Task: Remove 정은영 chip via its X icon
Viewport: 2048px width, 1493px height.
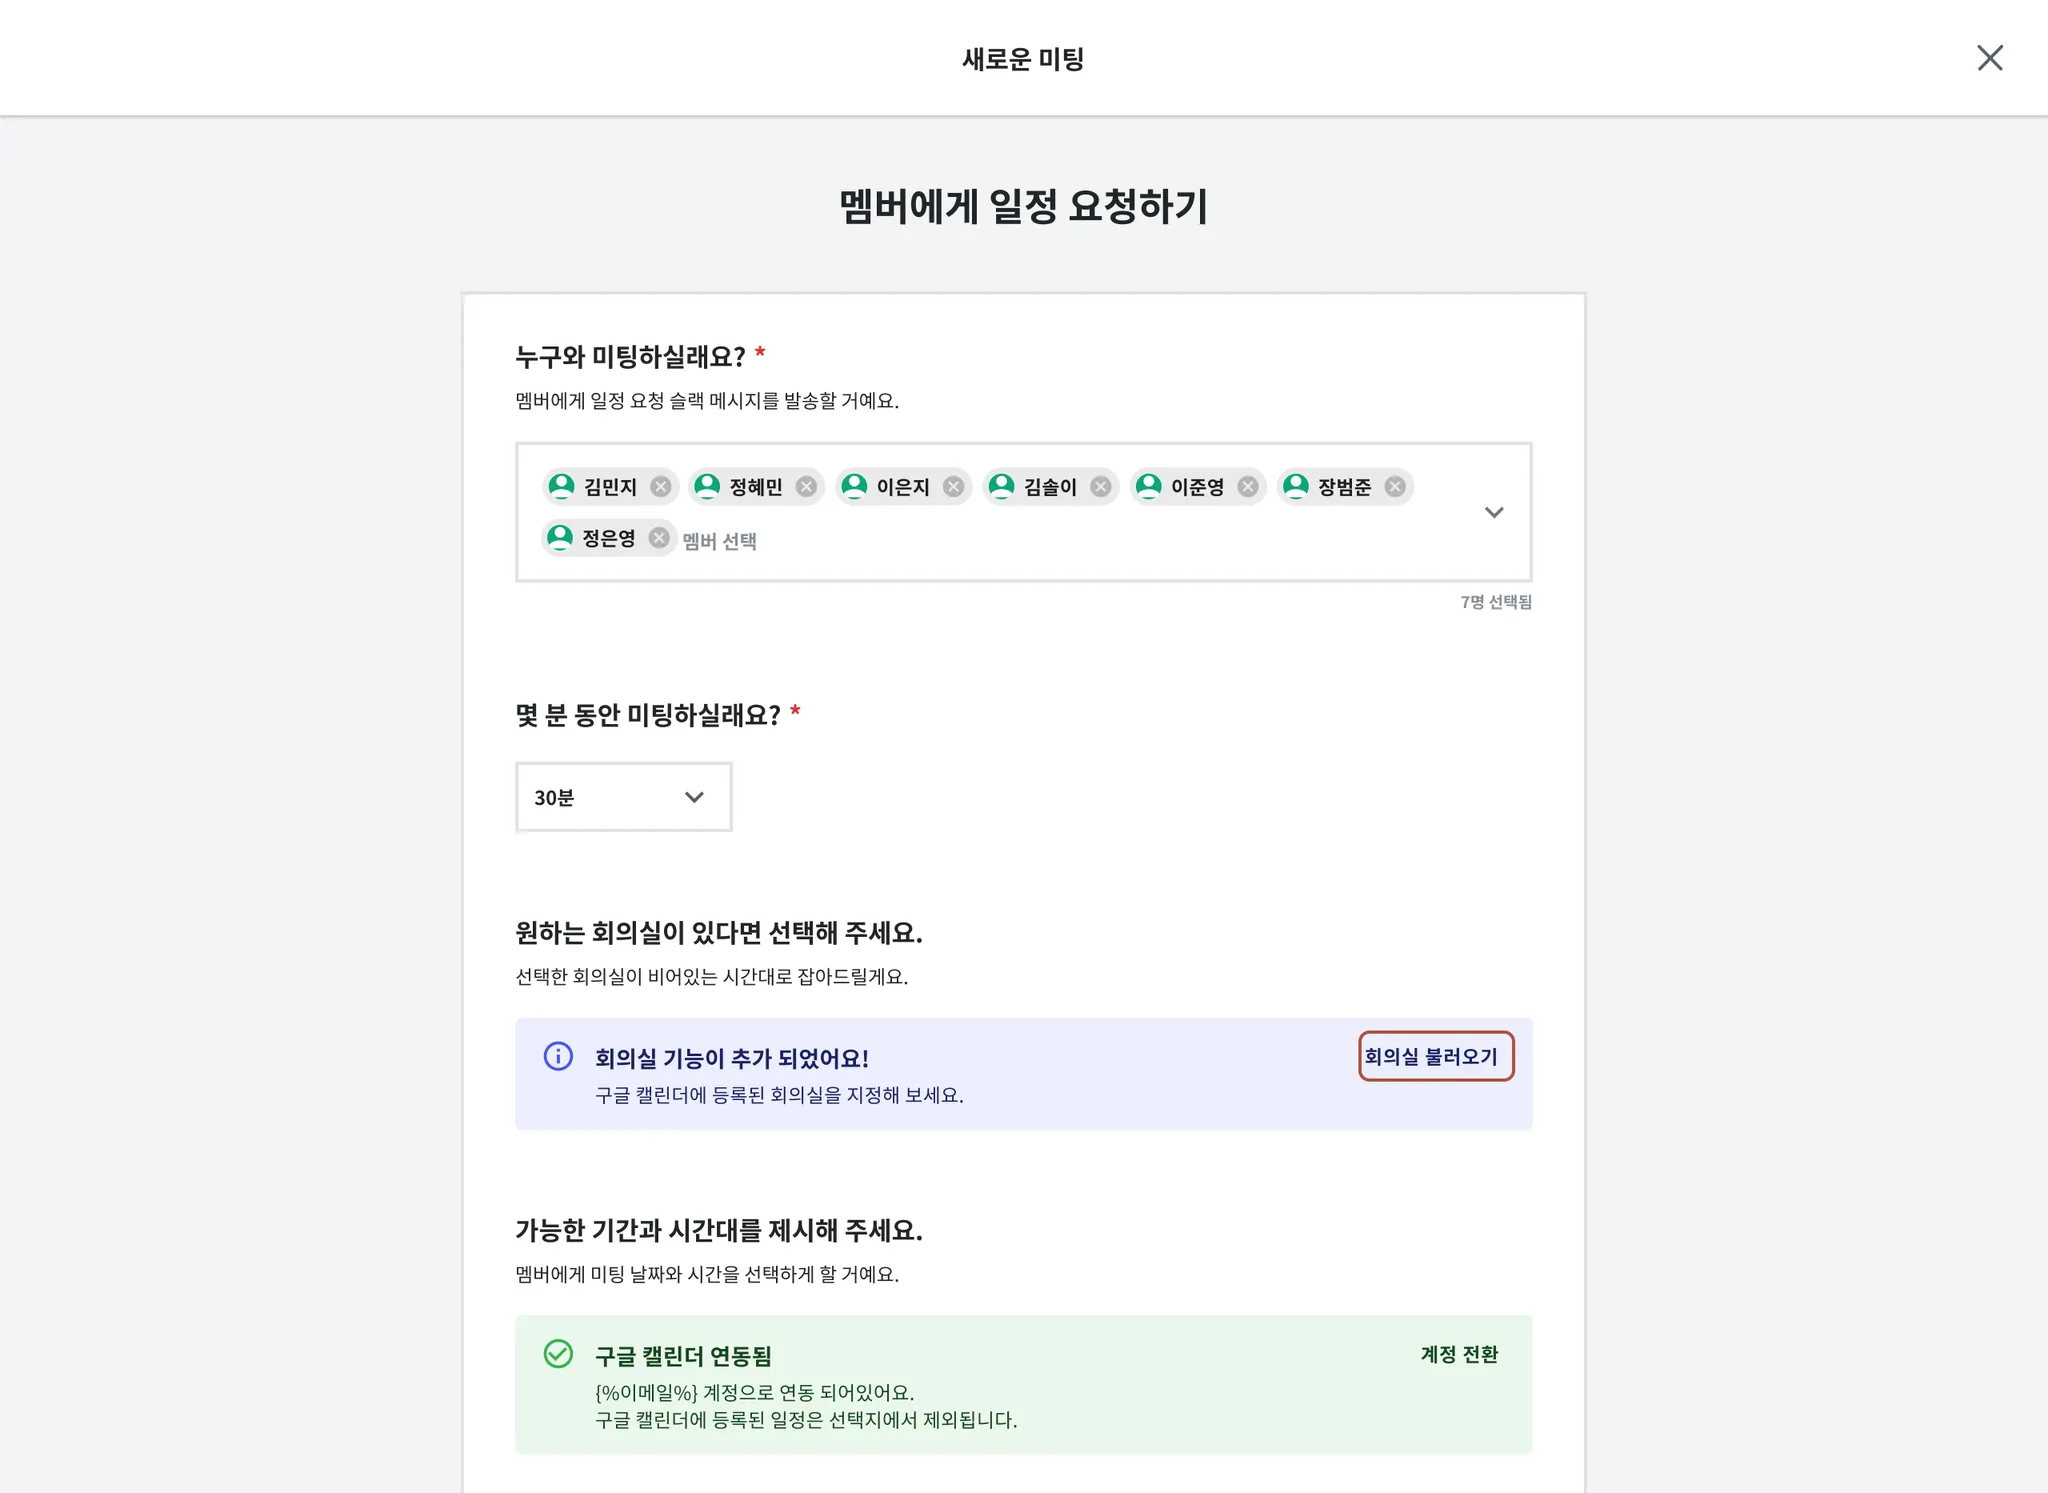Action: click(x=658, y=538)
